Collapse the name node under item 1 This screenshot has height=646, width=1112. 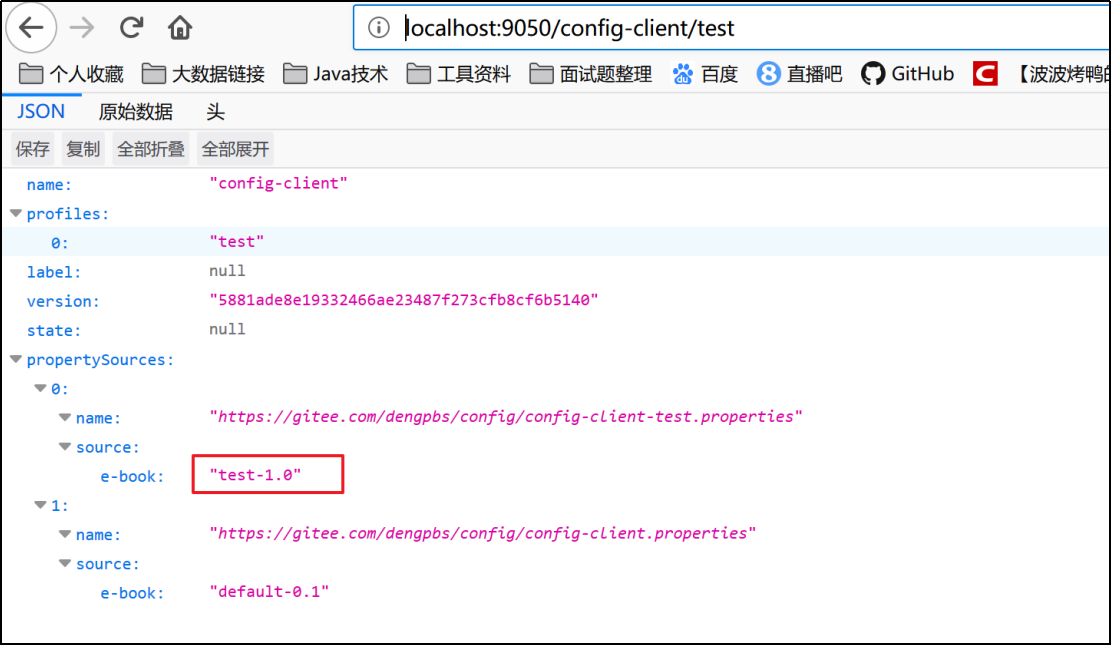click(65, 534)
